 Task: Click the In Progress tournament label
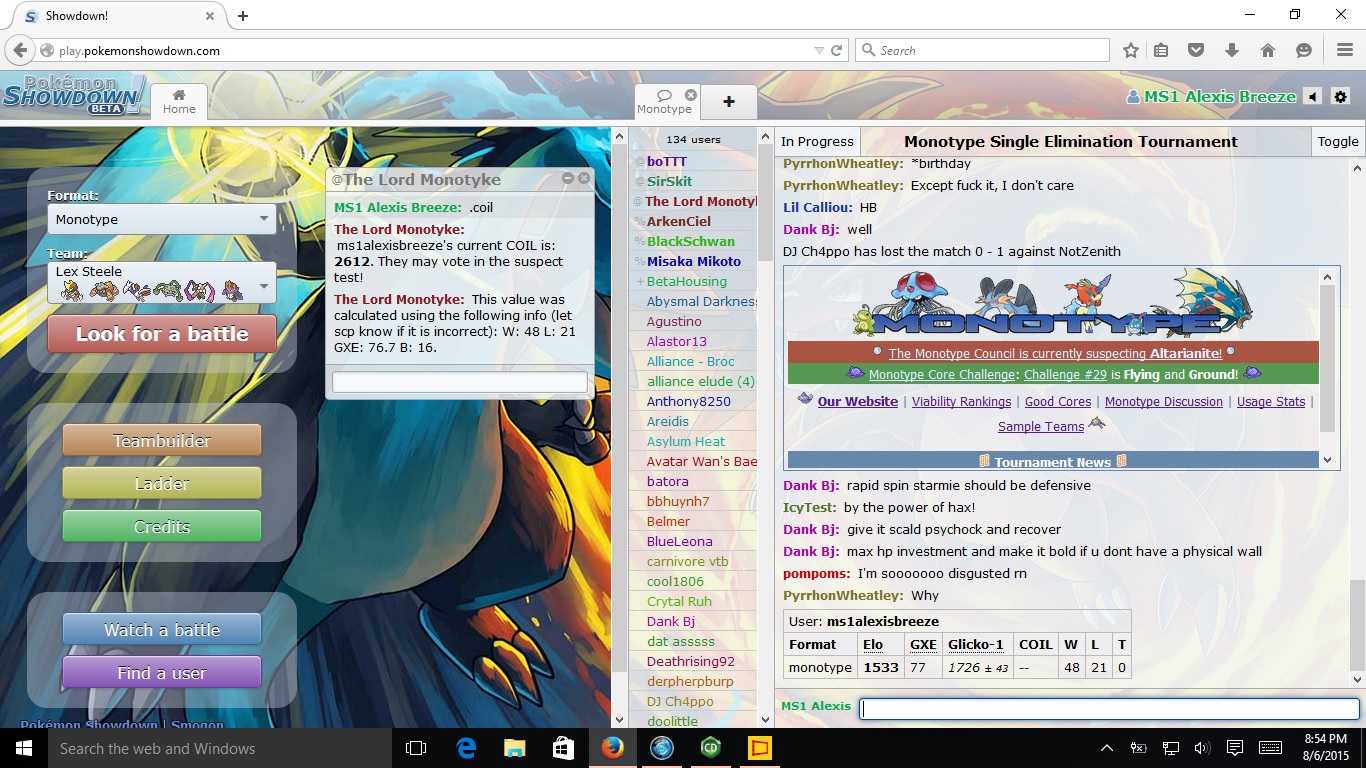tap(817, 142)
